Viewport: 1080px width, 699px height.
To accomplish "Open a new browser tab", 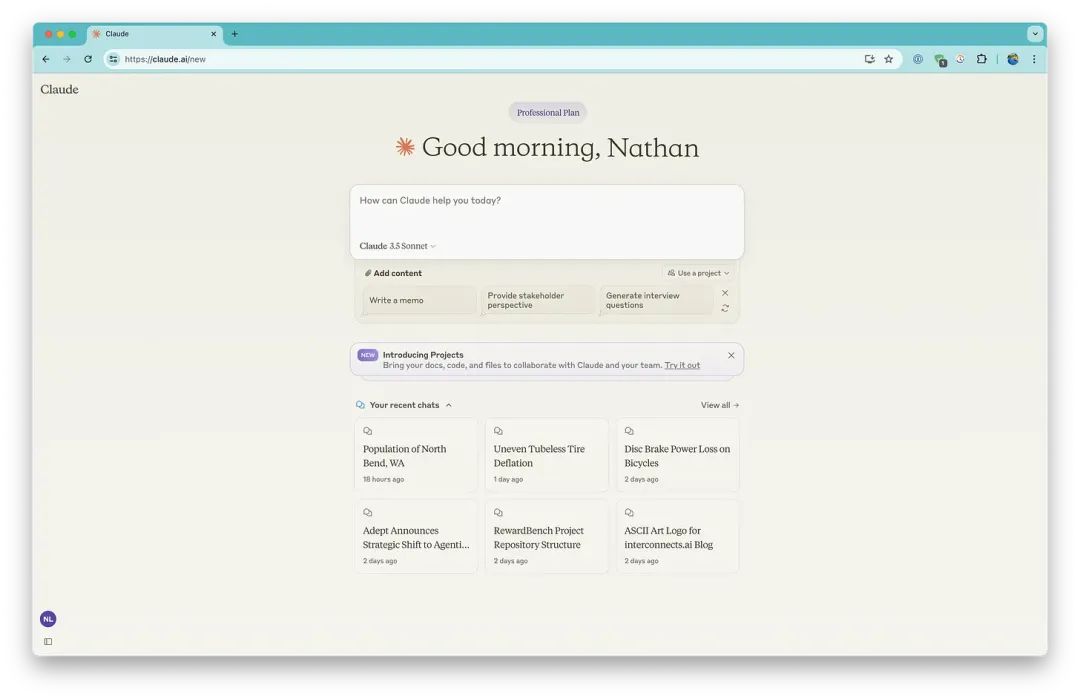I will pyautogui.click(x=235, y=34).
